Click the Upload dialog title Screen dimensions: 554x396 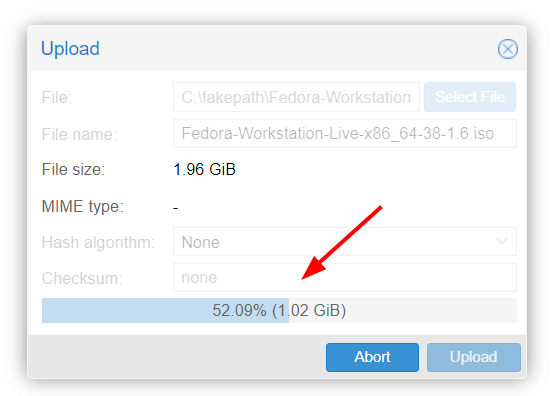point(70,49)
